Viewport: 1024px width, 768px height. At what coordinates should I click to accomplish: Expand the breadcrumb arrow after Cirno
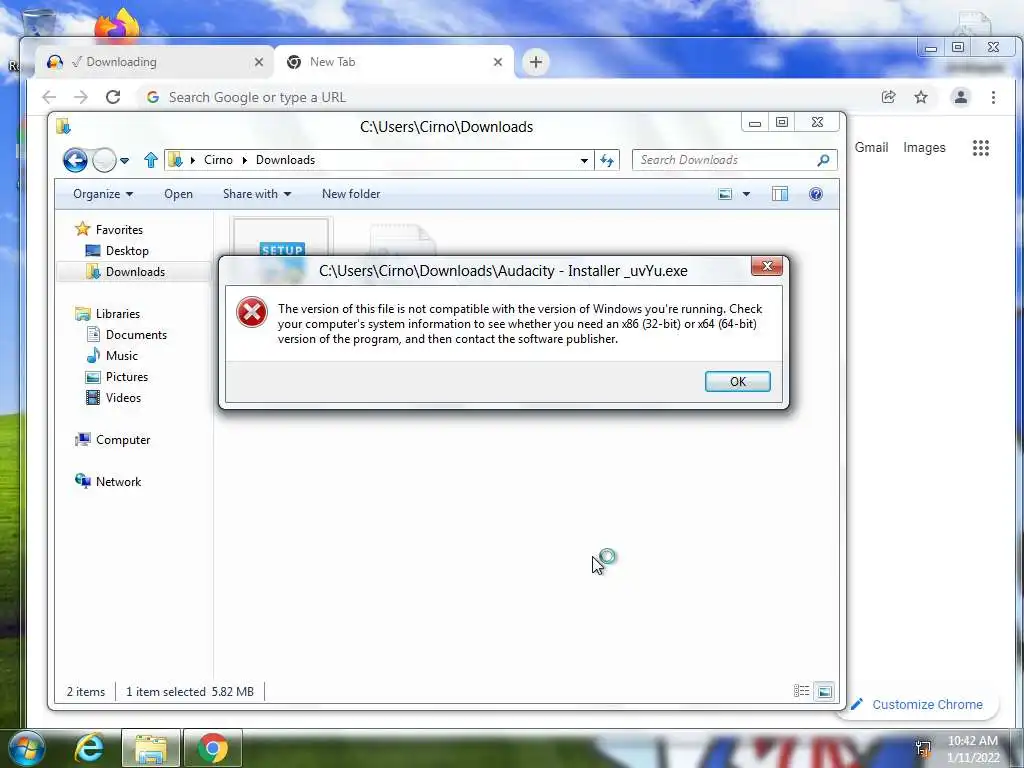click(x=244, y=160)
